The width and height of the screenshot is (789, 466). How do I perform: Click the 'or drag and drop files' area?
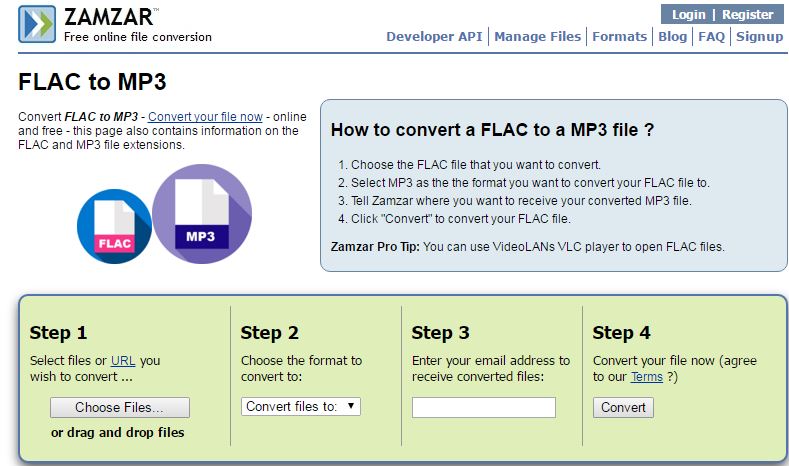tap(117, 433)
